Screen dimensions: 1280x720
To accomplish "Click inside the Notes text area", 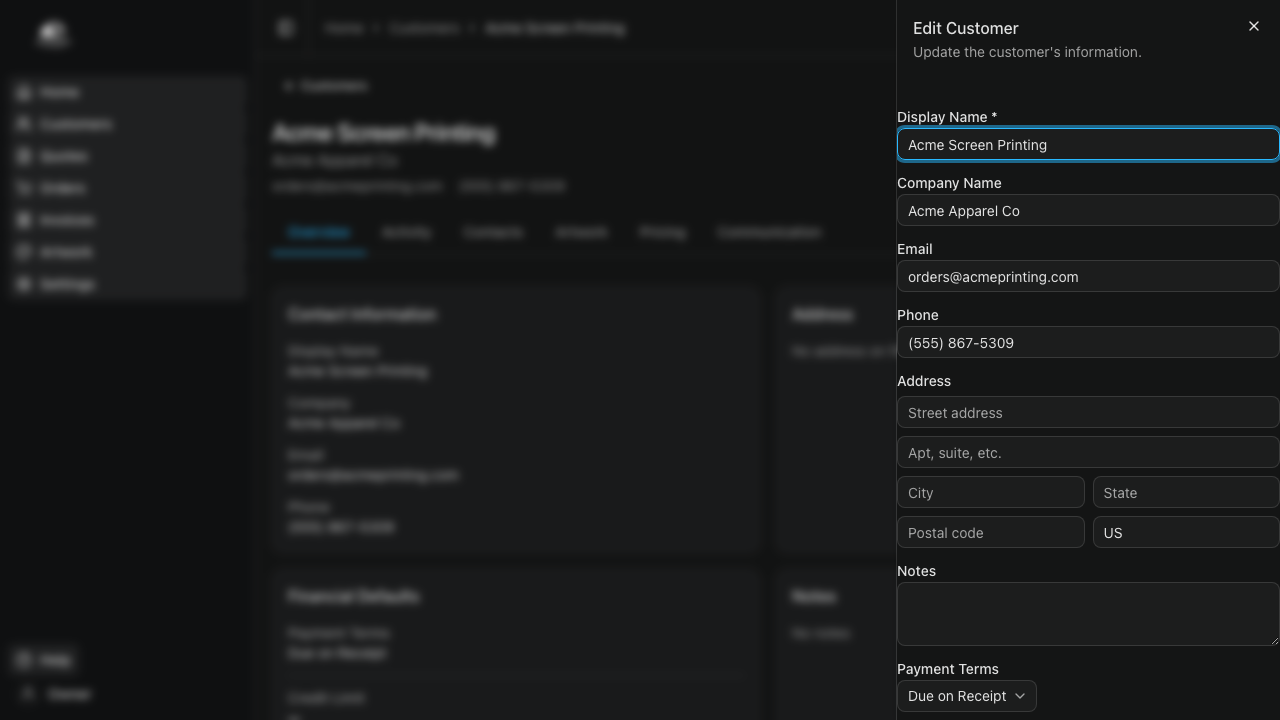I will click(1088, 614).
